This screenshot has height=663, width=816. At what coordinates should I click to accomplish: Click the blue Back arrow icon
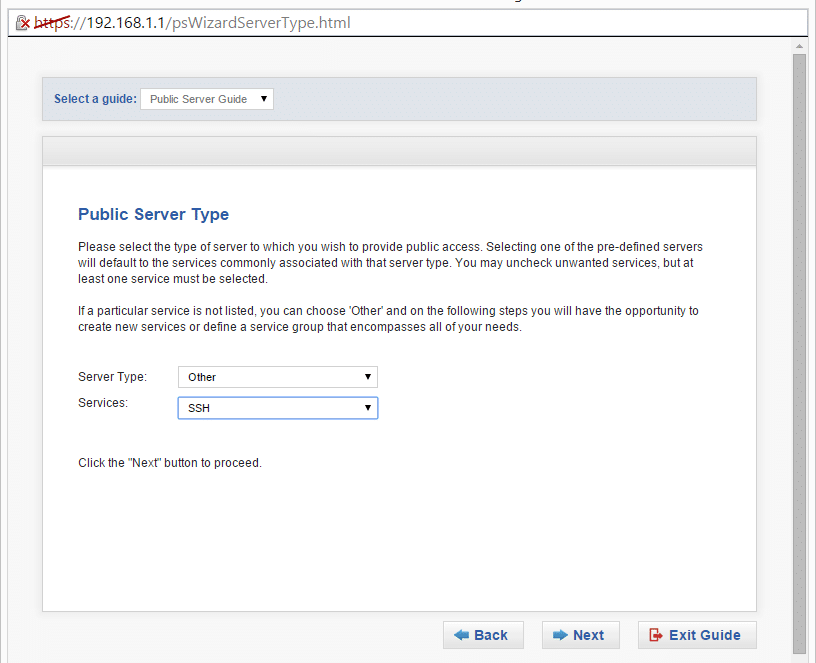pos(461,635)
